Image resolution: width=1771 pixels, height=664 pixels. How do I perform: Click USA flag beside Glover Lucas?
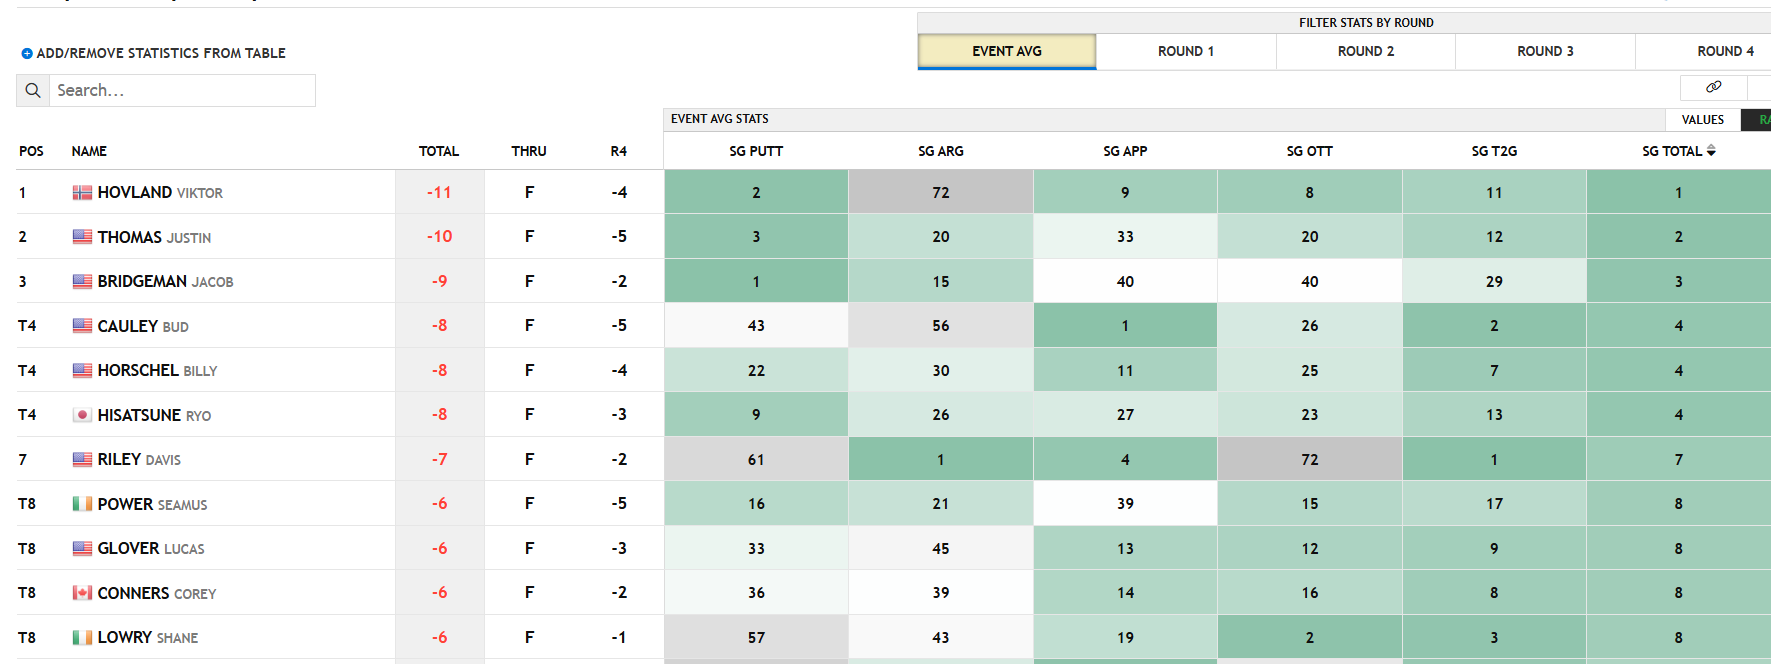(82, 549)
